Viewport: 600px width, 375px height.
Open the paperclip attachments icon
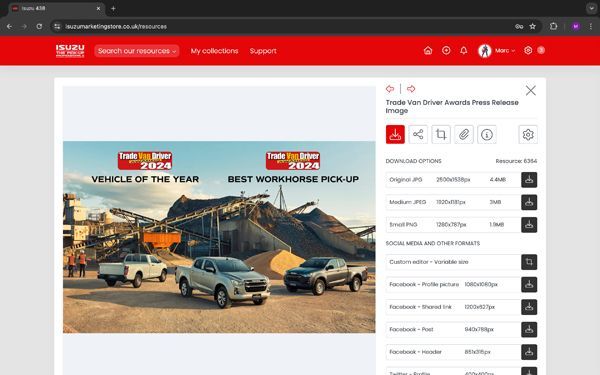point(464,134)
